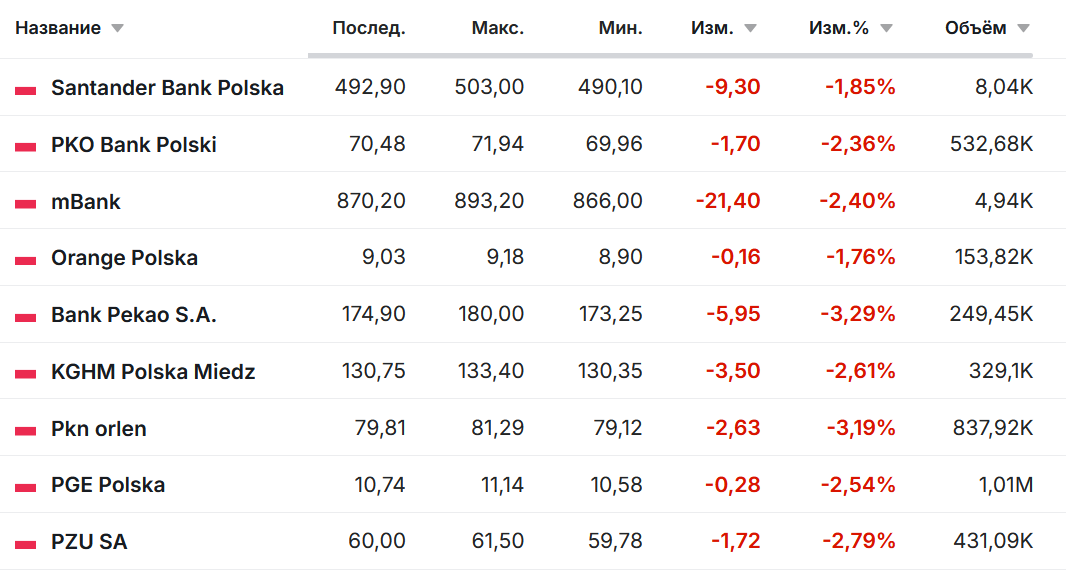Click the flag icon beside Orange Polska

pos(25,260)
